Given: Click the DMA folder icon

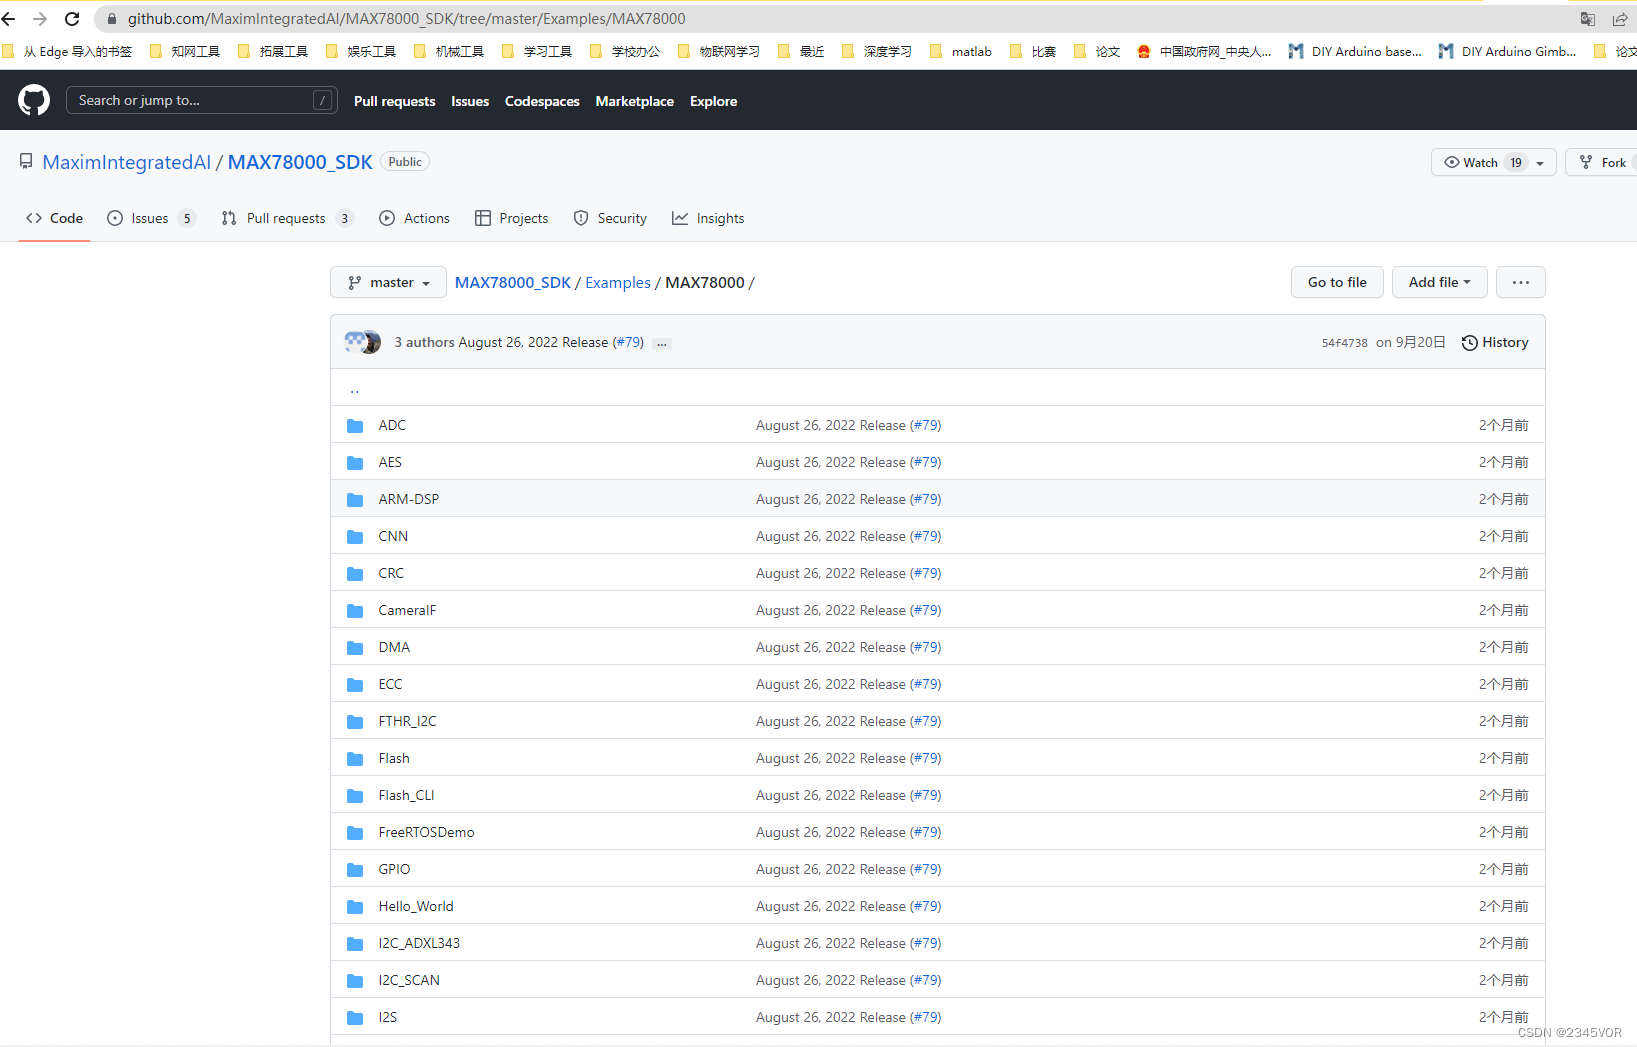Looking at the screenshot, I should coord(355,648).
